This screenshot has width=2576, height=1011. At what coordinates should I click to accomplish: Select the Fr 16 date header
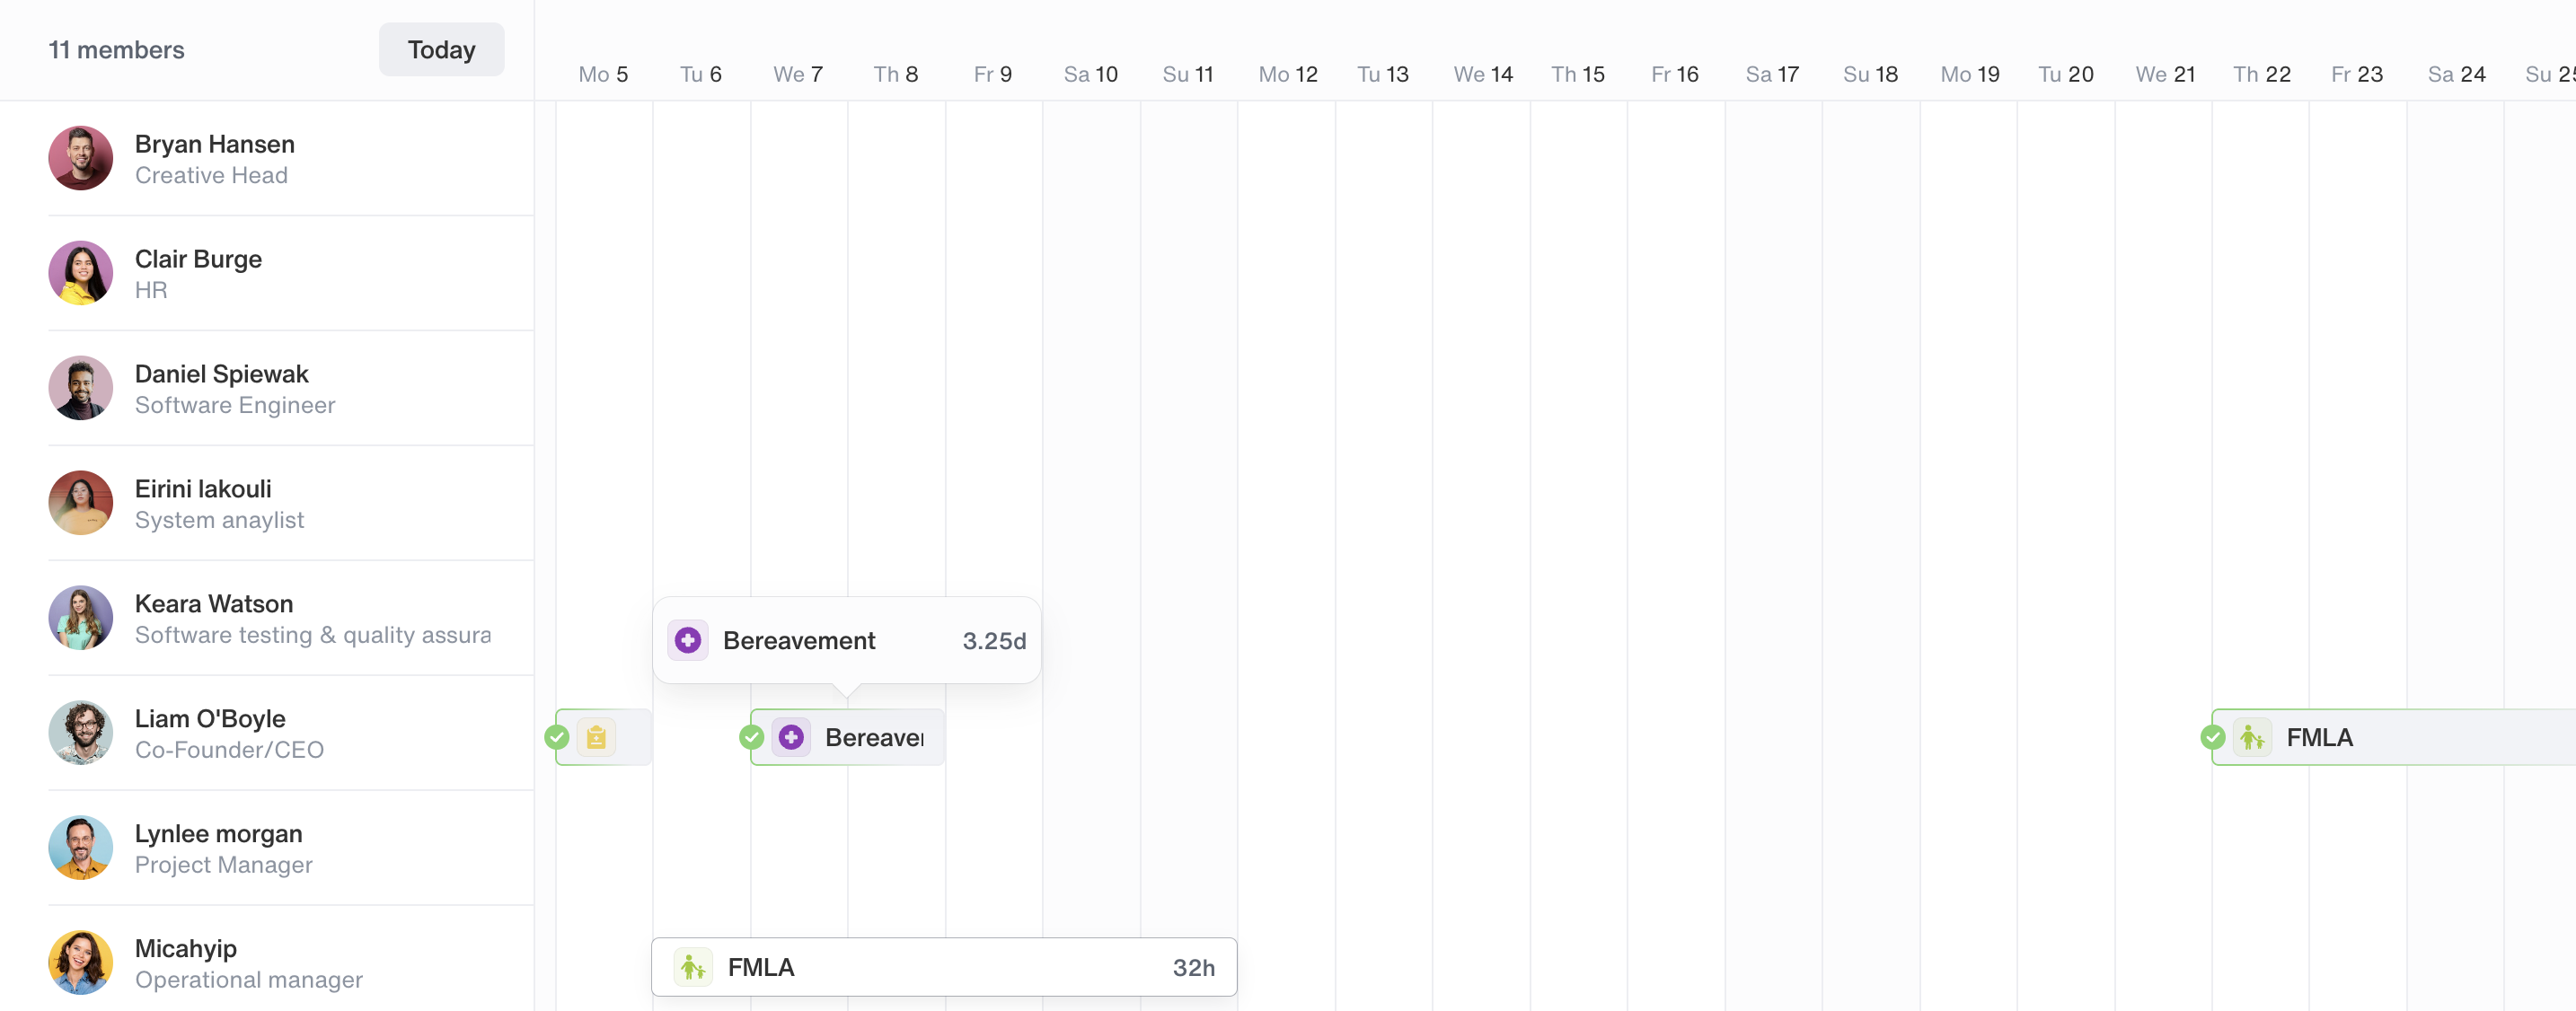1675,74
